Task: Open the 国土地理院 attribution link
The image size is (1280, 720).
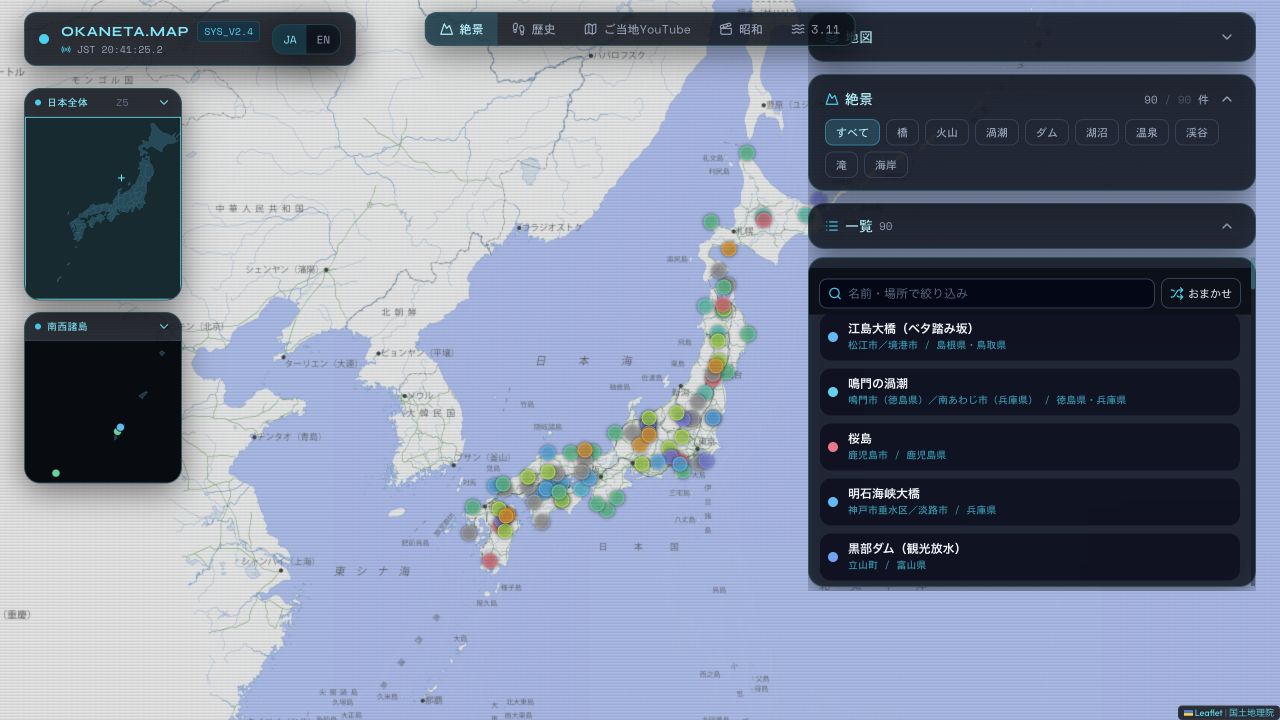Action: pos(1251,713)
